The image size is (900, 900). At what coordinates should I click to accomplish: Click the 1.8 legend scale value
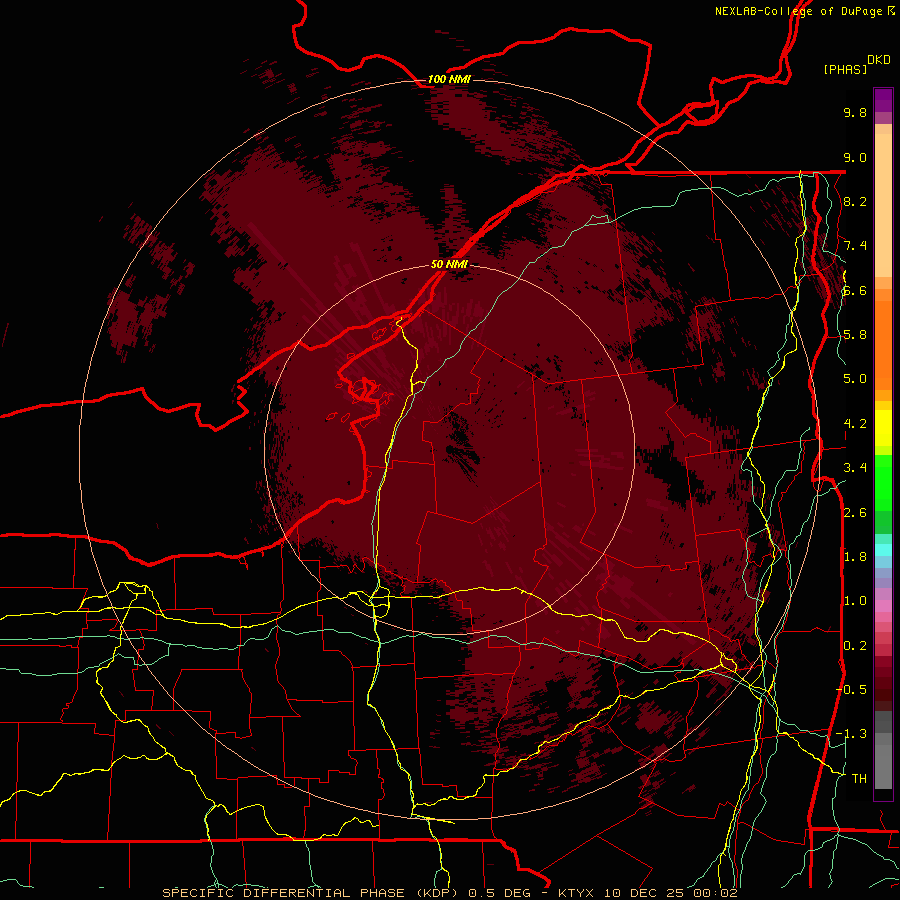point(855,557)
